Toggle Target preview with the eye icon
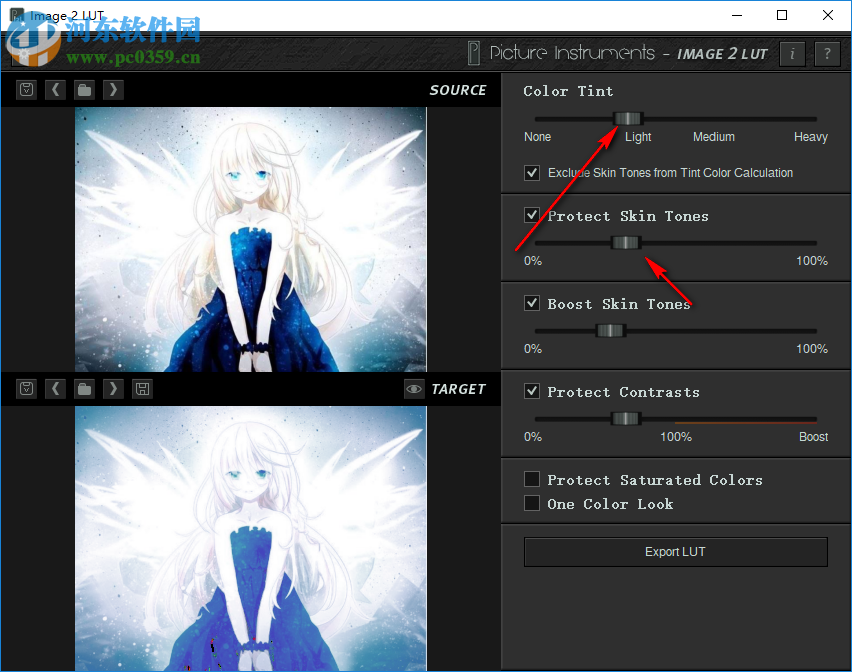The height and width of the screenshot is (672, 852). pyautogui.click(x=414, y=389)
